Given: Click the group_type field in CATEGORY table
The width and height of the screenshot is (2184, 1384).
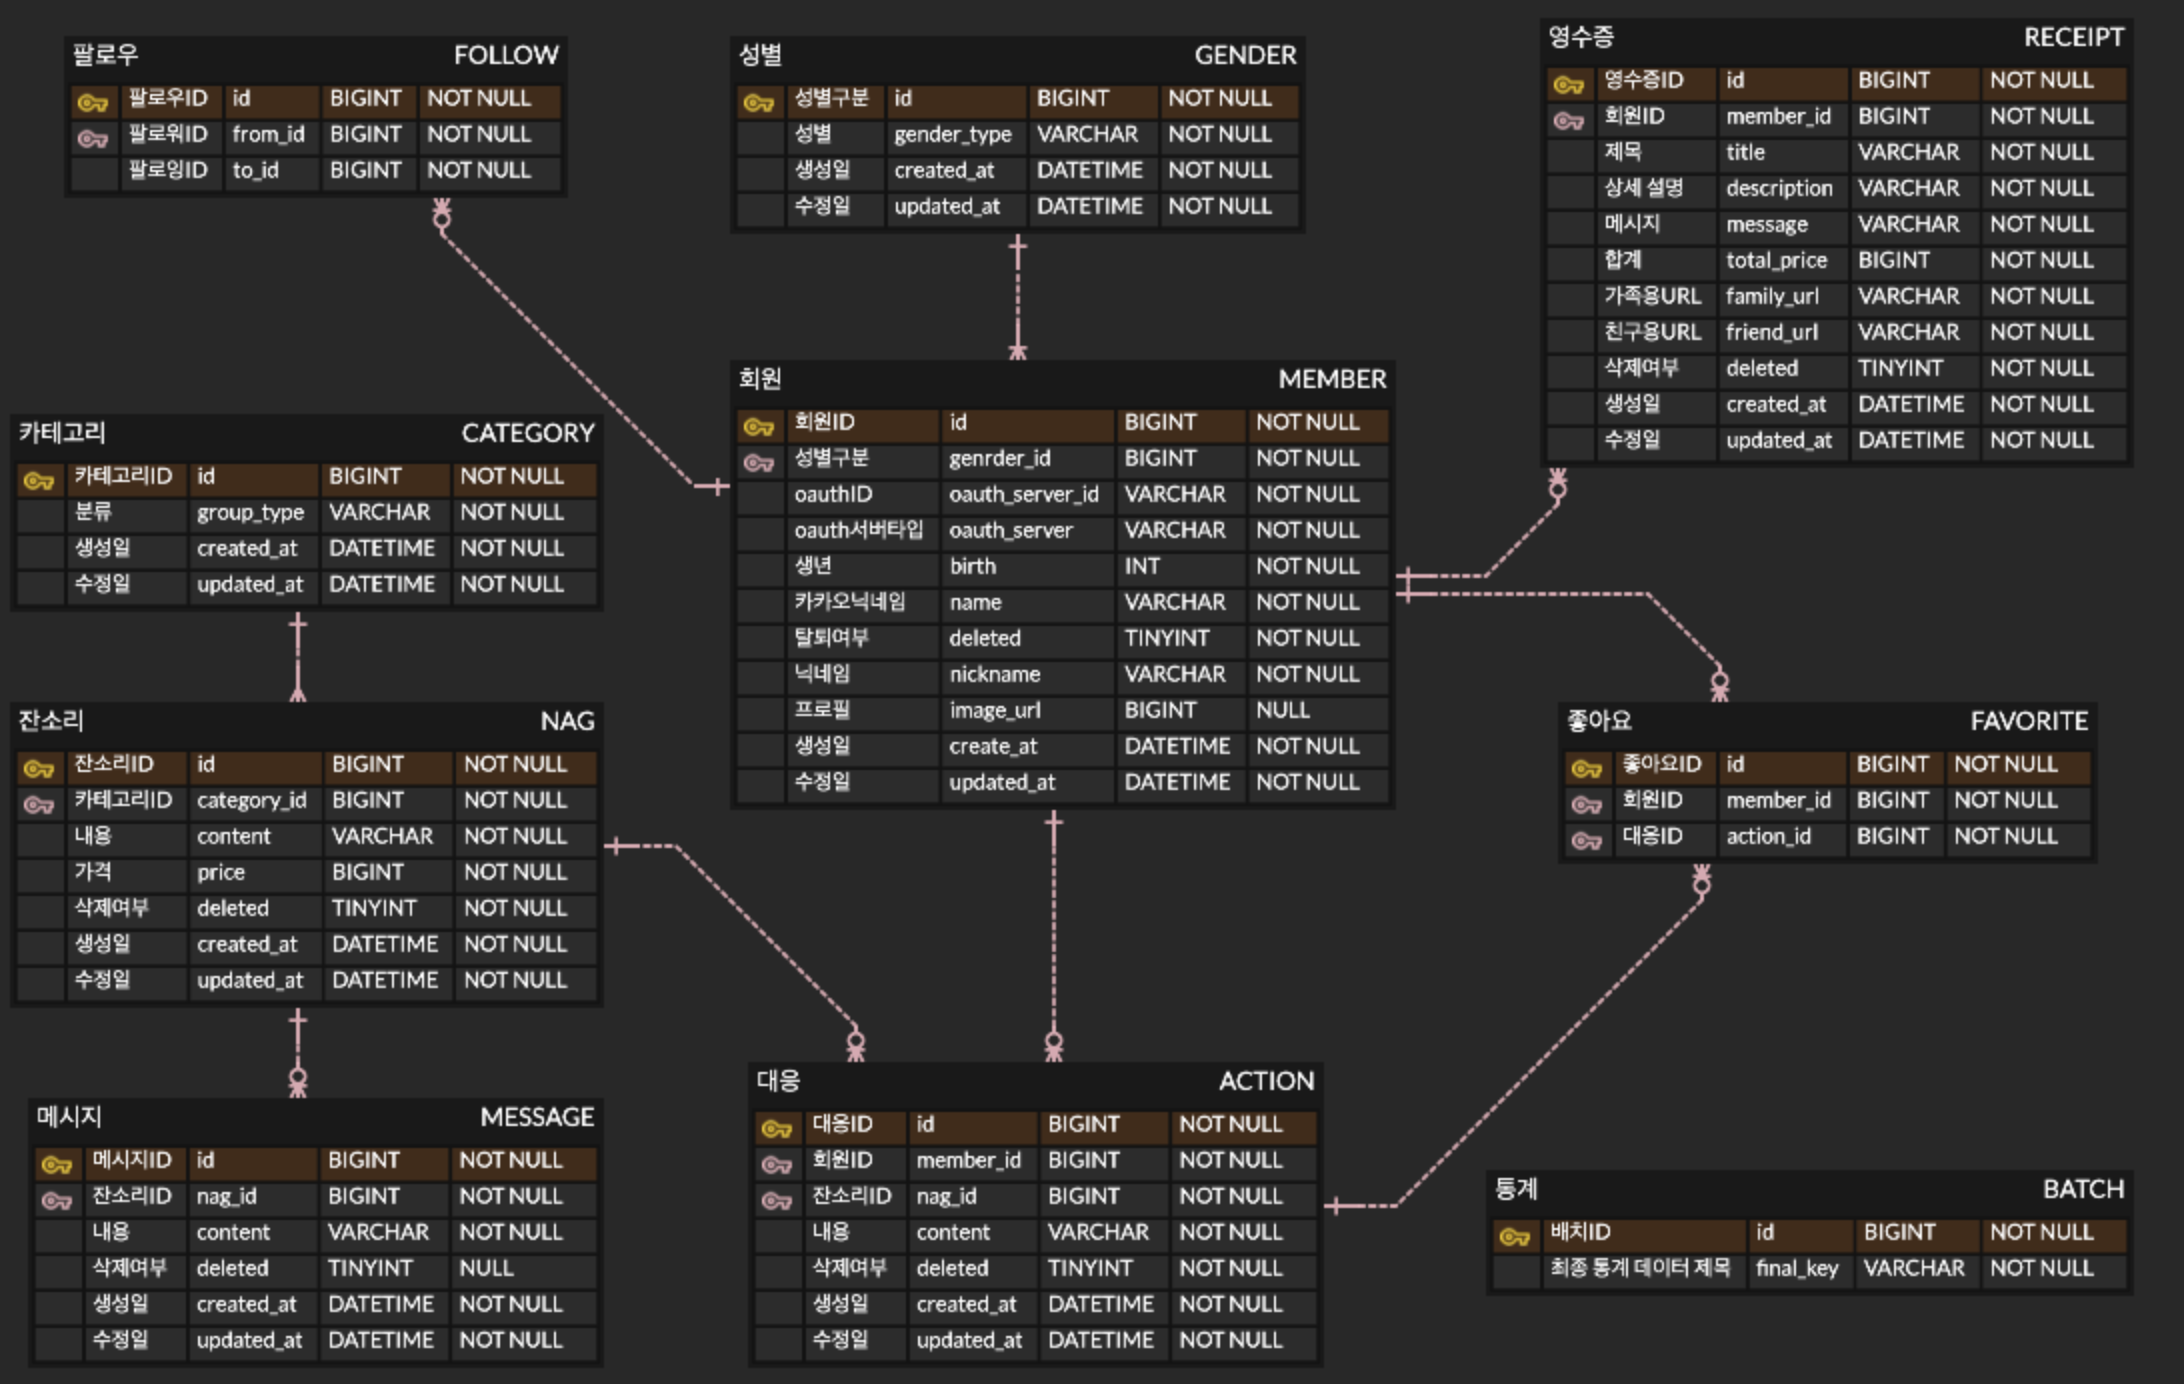Looking at the screenshot, I should click(x=250, y=513).
